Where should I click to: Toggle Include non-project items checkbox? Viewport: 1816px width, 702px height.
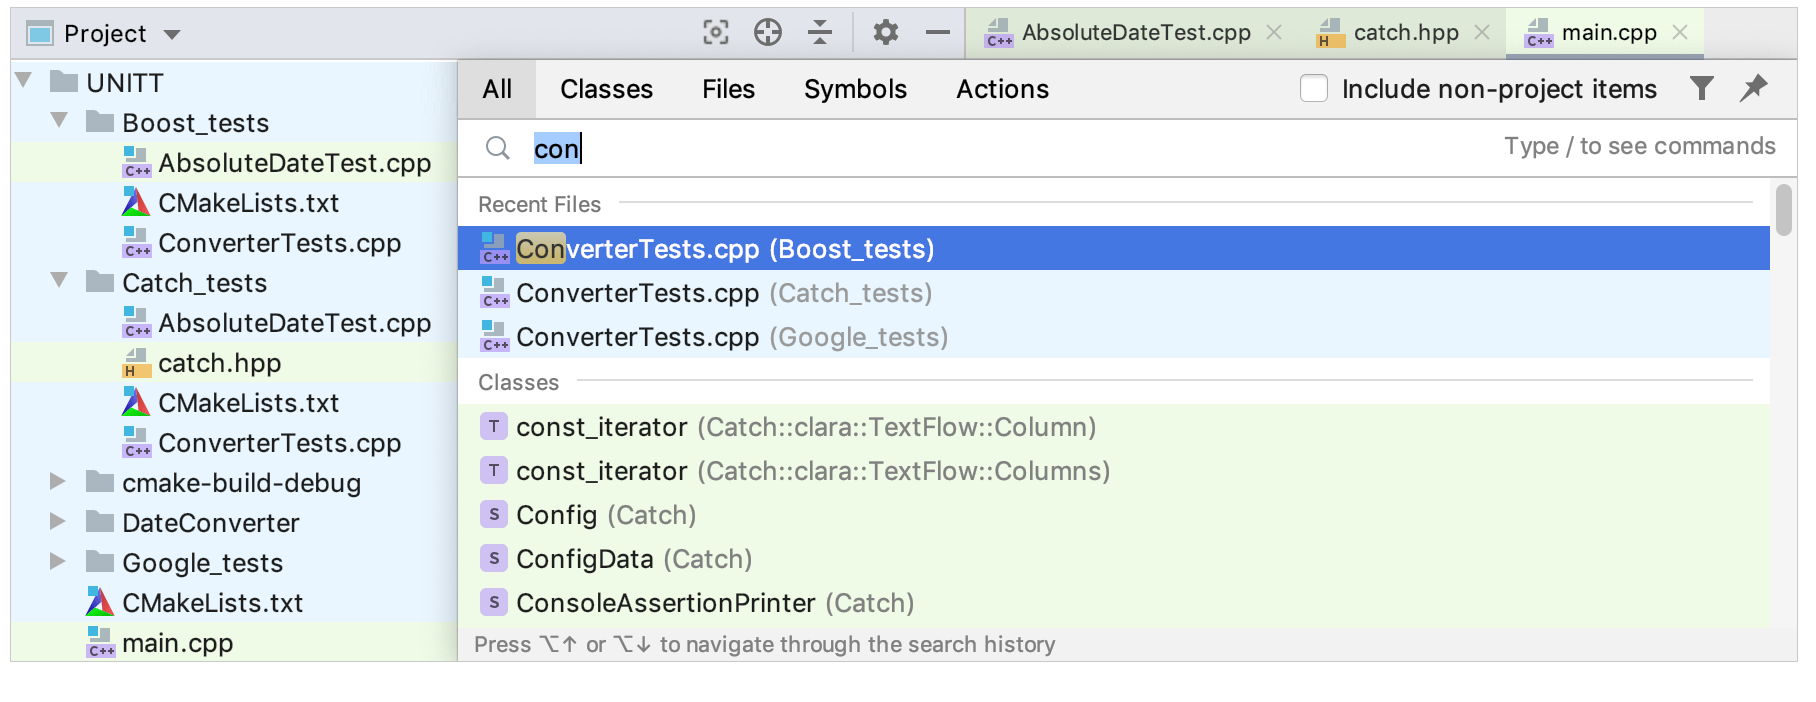[x=1314, y=89]
